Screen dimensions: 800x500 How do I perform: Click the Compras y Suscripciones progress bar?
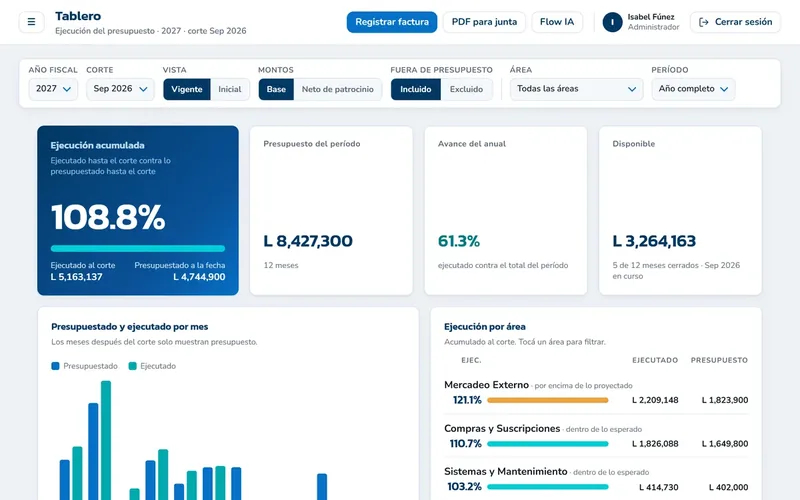coord(547,444)
